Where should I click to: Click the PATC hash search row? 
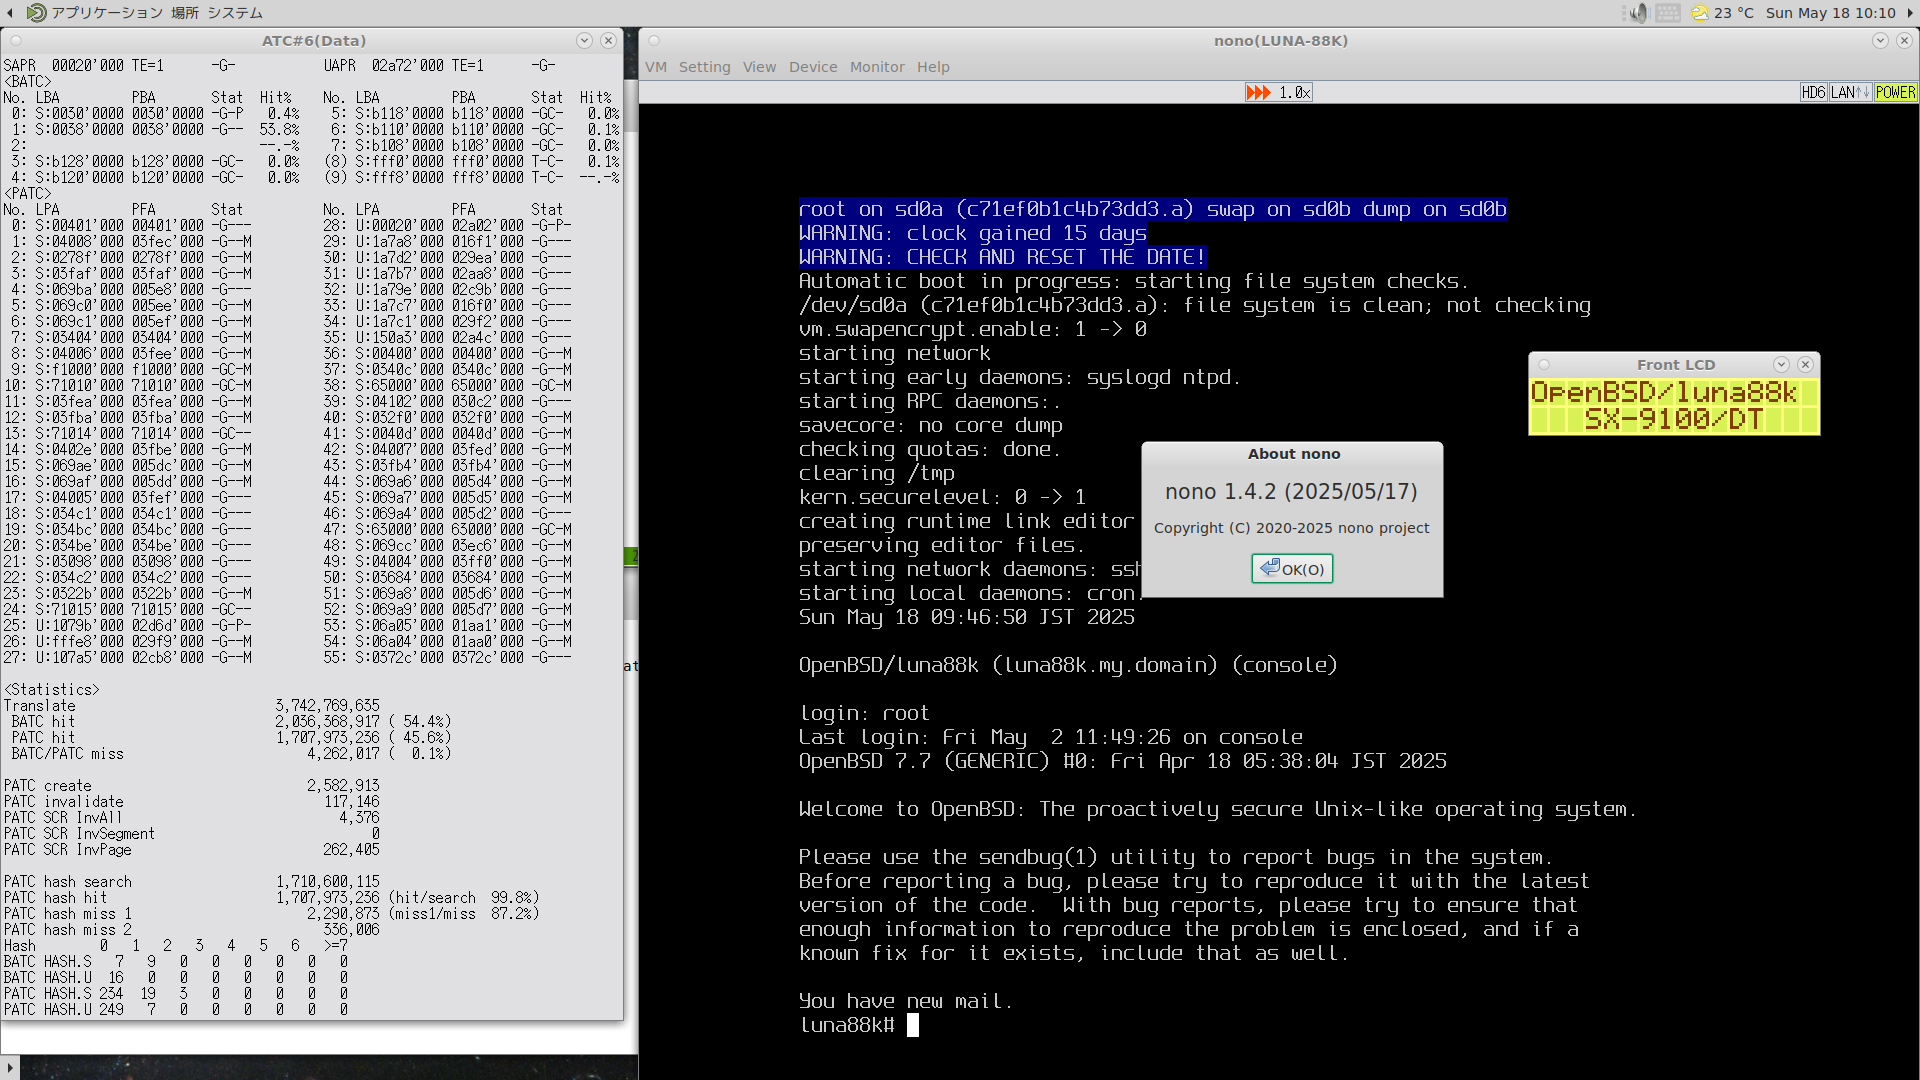[x=191, y=882]
